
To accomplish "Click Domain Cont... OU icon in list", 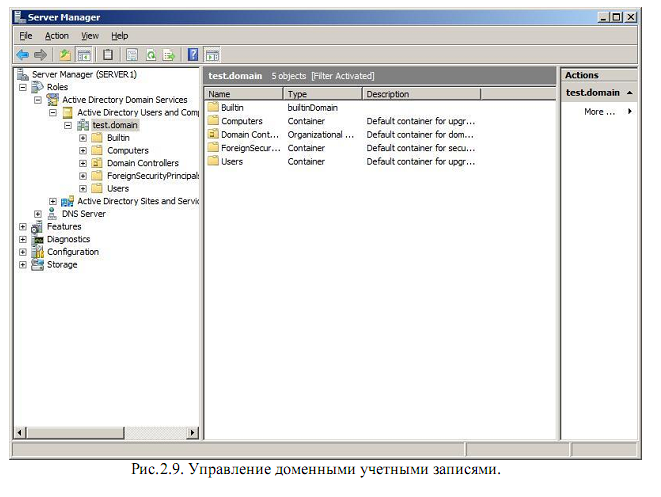I will pos(213,134).
